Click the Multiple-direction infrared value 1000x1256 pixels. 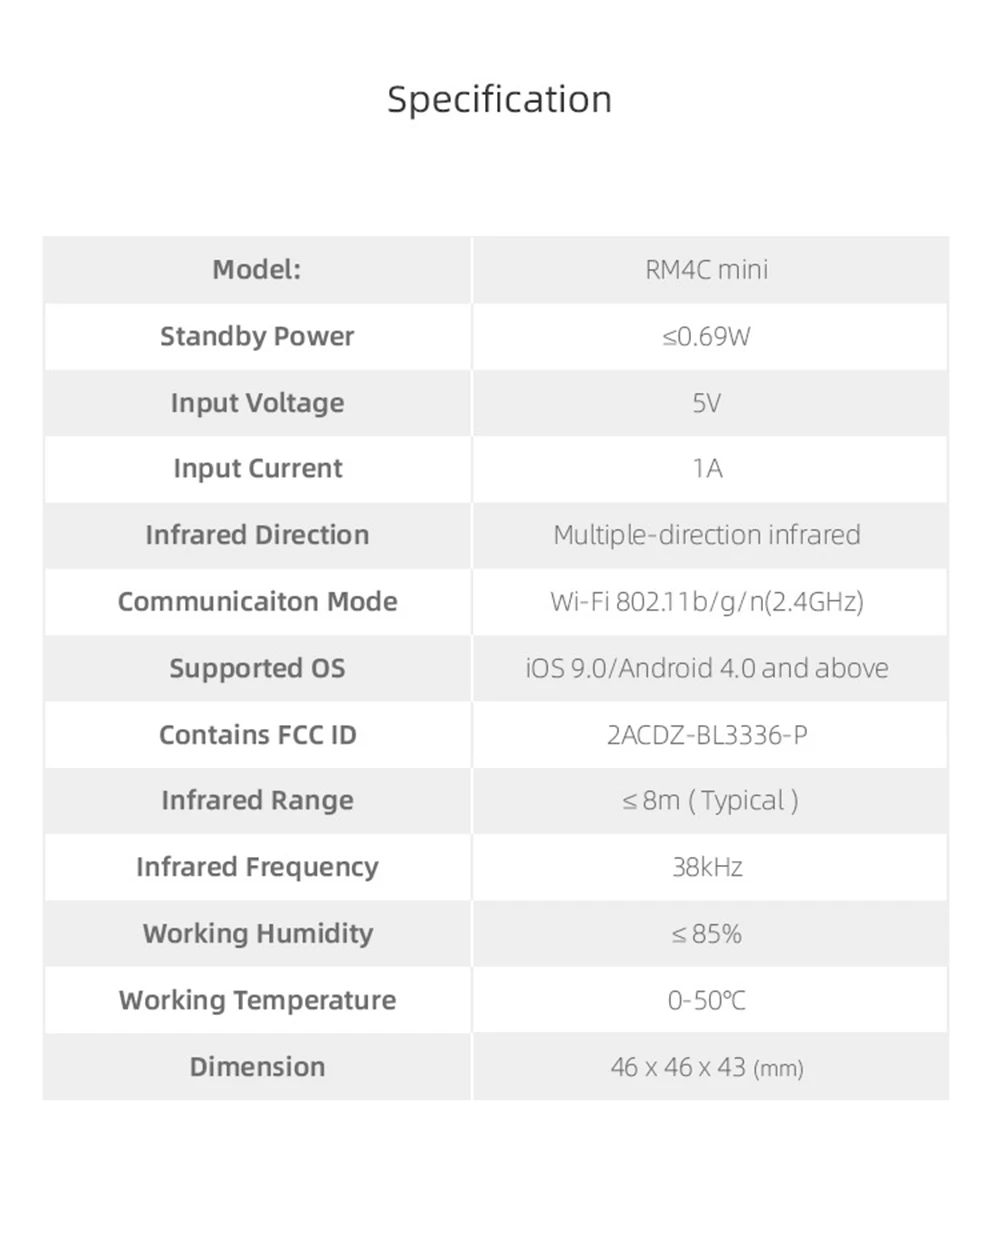tap(707, 535)
